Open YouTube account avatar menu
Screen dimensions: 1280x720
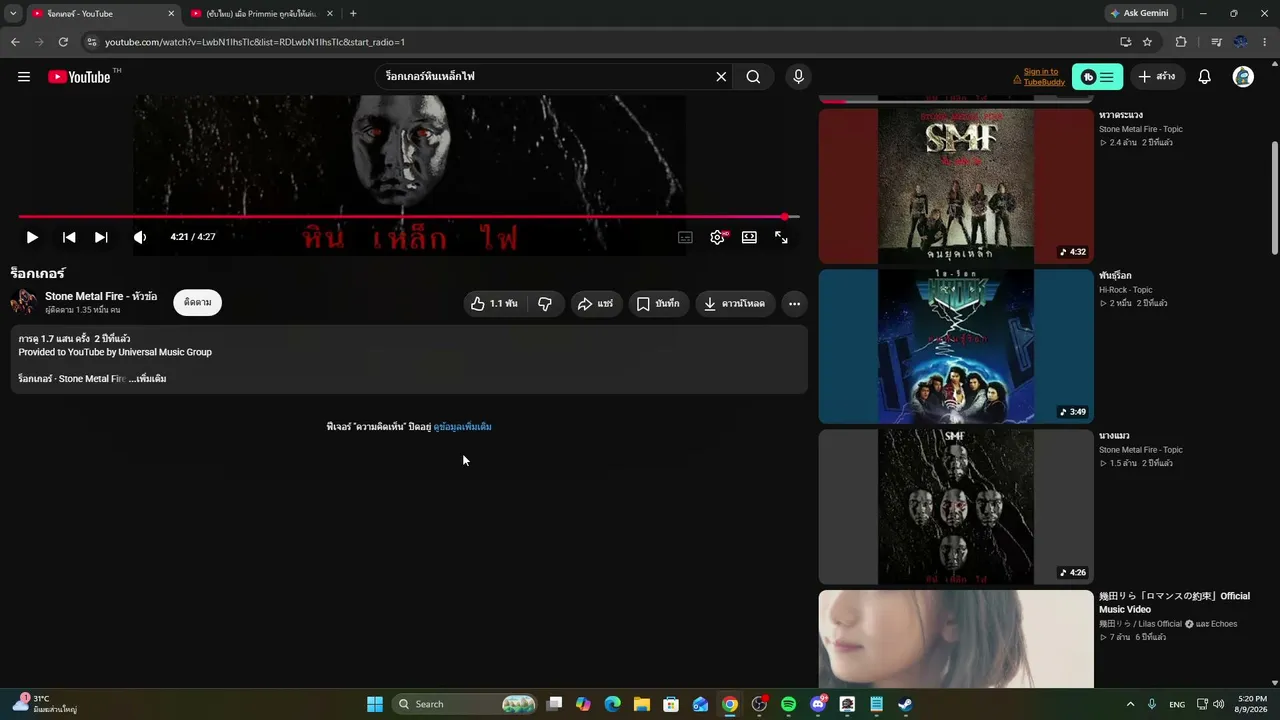(1243, 77)
